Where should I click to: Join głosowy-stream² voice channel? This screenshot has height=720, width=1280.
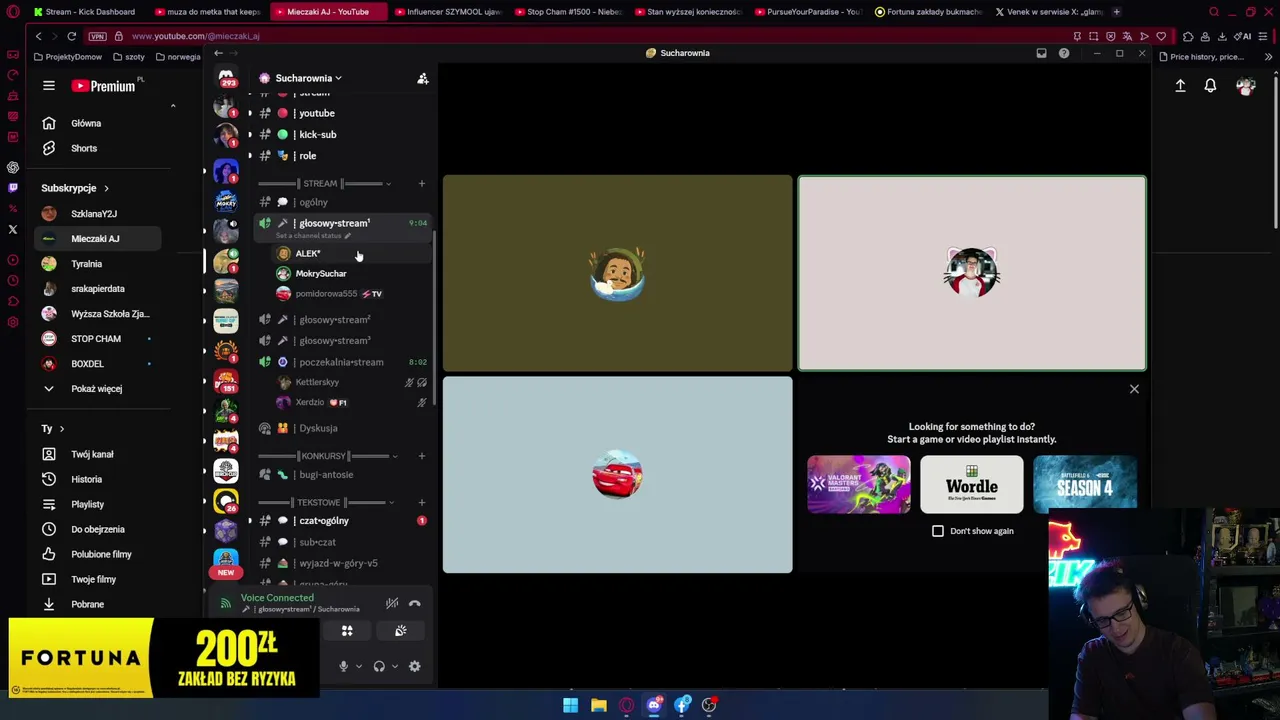click(x=340, y=320)
